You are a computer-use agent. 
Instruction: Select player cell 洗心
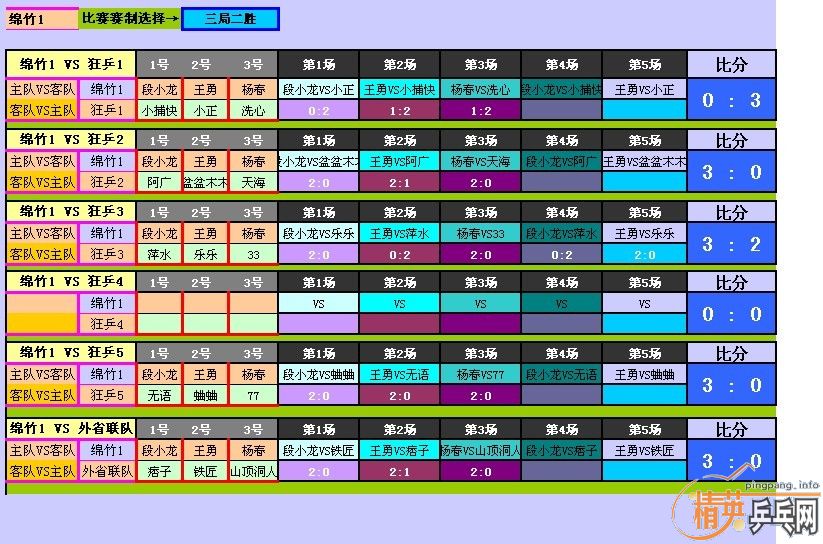point(253,110)
